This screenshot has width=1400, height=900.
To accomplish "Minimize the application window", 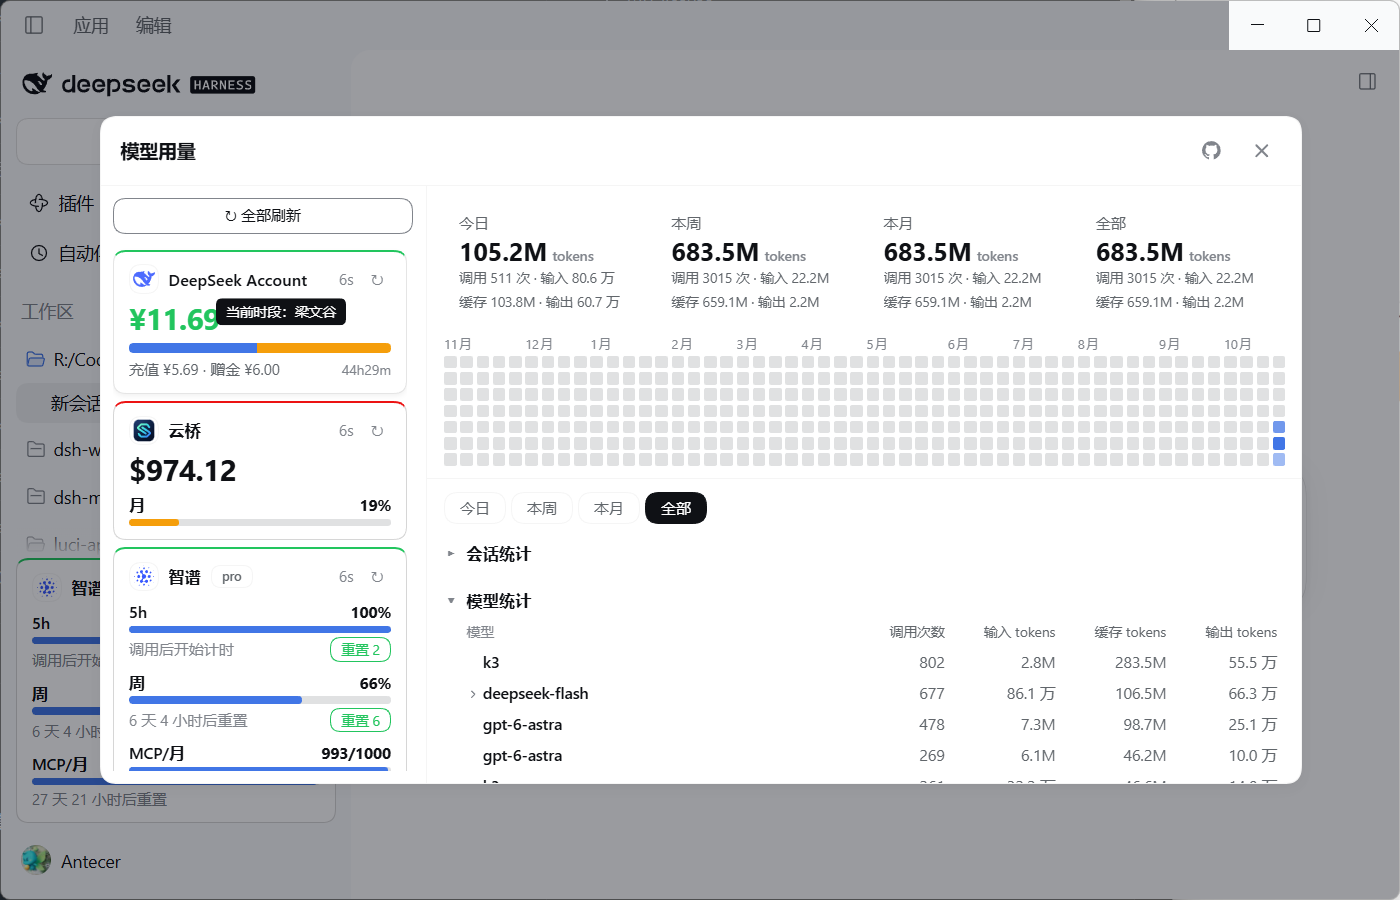I will [1258, 25].
